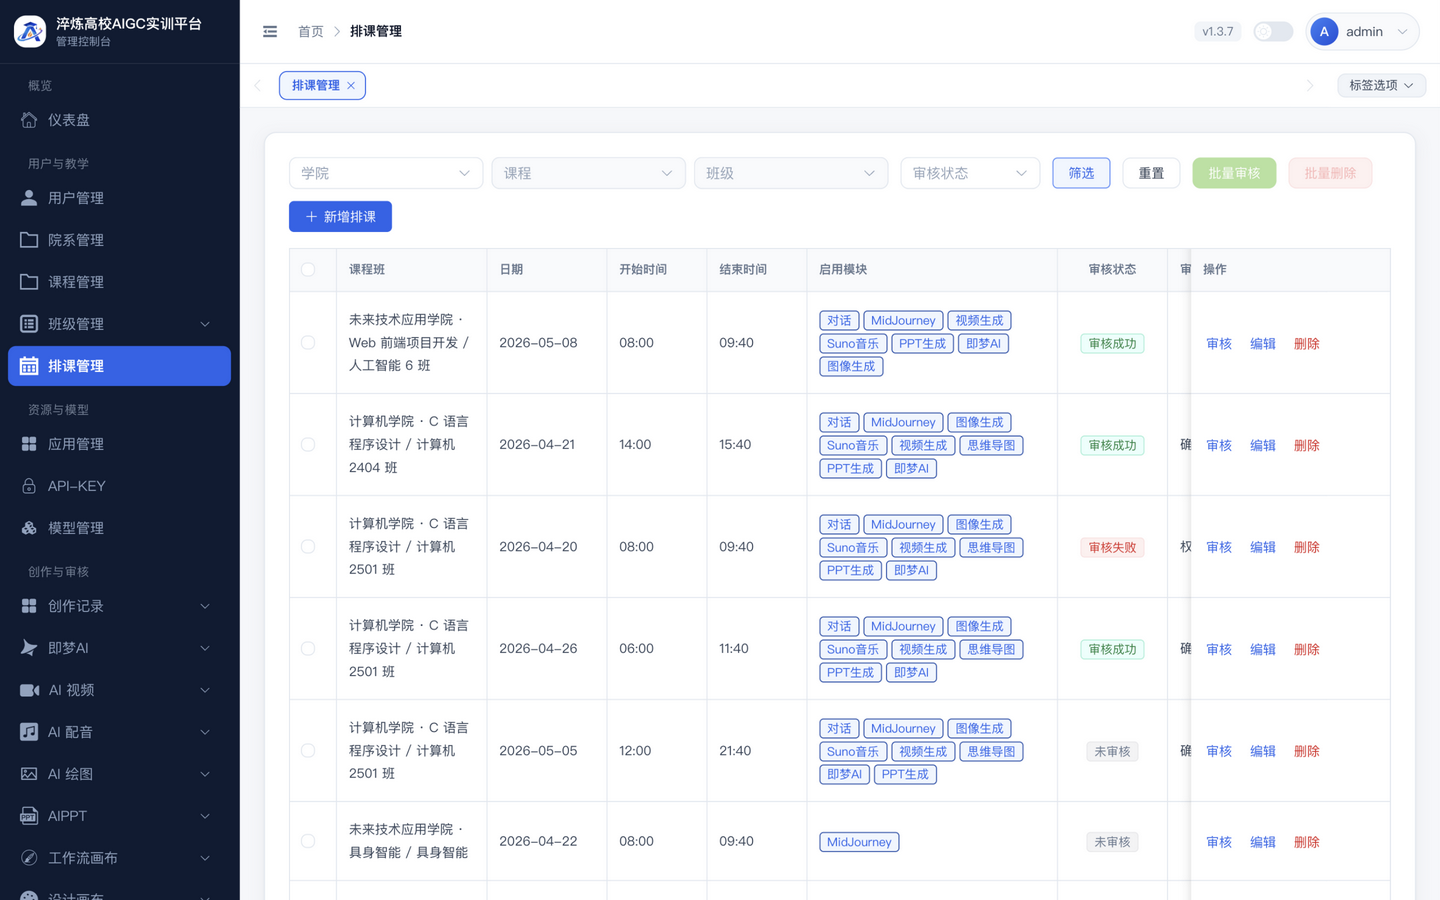Open 院系管理 via its folder icon

click(x=29, y=240)
